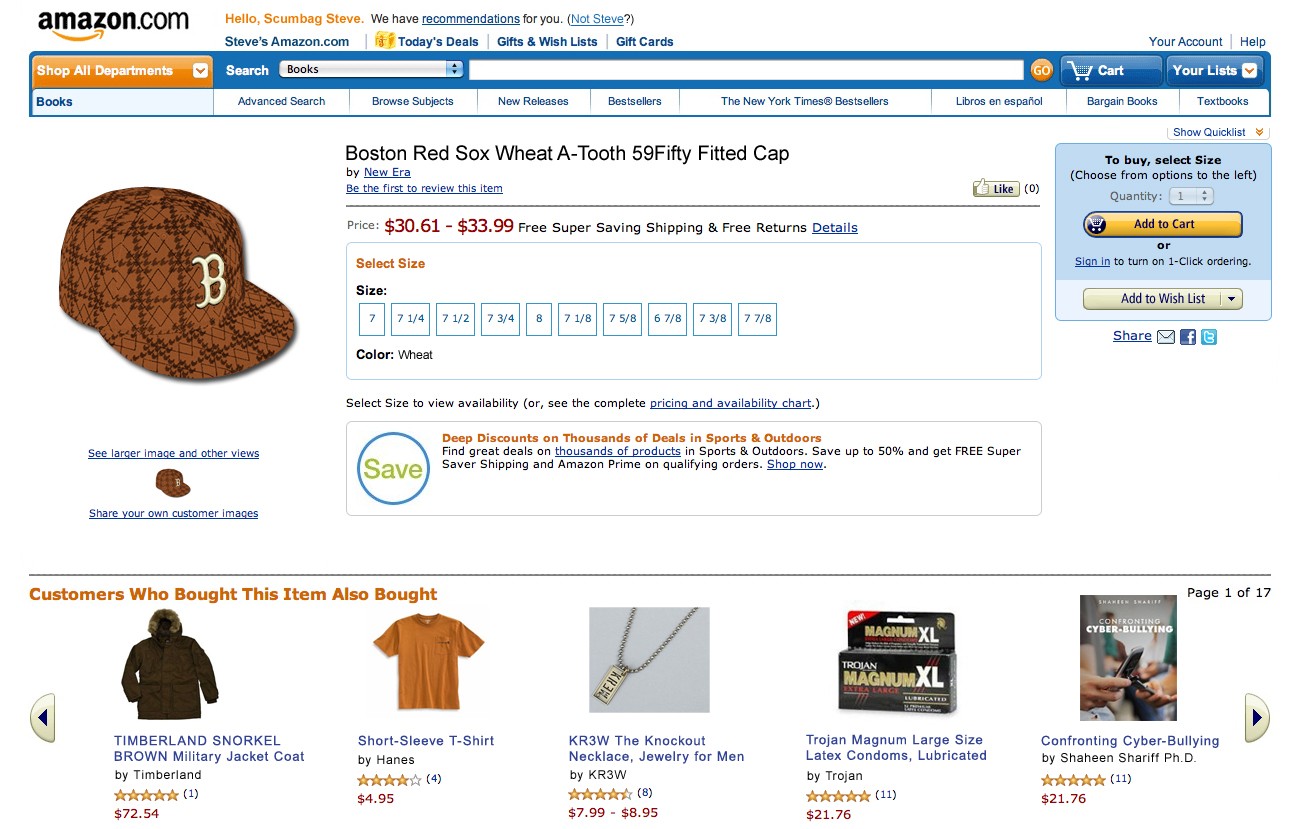Share the cap on Twitter
The image size is (1300, 829).
tap(1209, 337)
